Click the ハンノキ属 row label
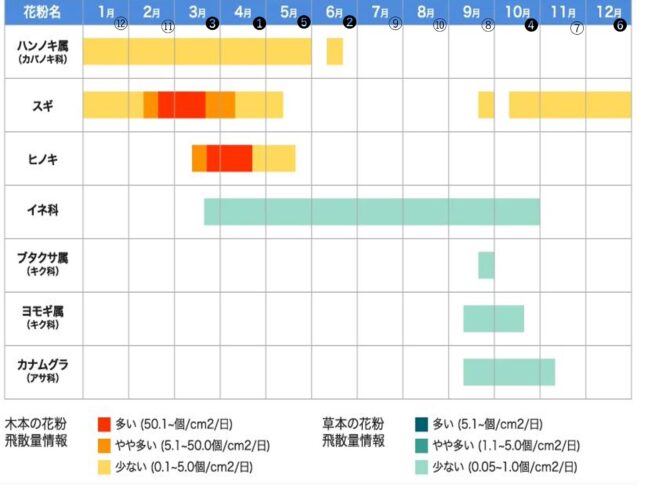650x485 pixels. pos(42,51)
